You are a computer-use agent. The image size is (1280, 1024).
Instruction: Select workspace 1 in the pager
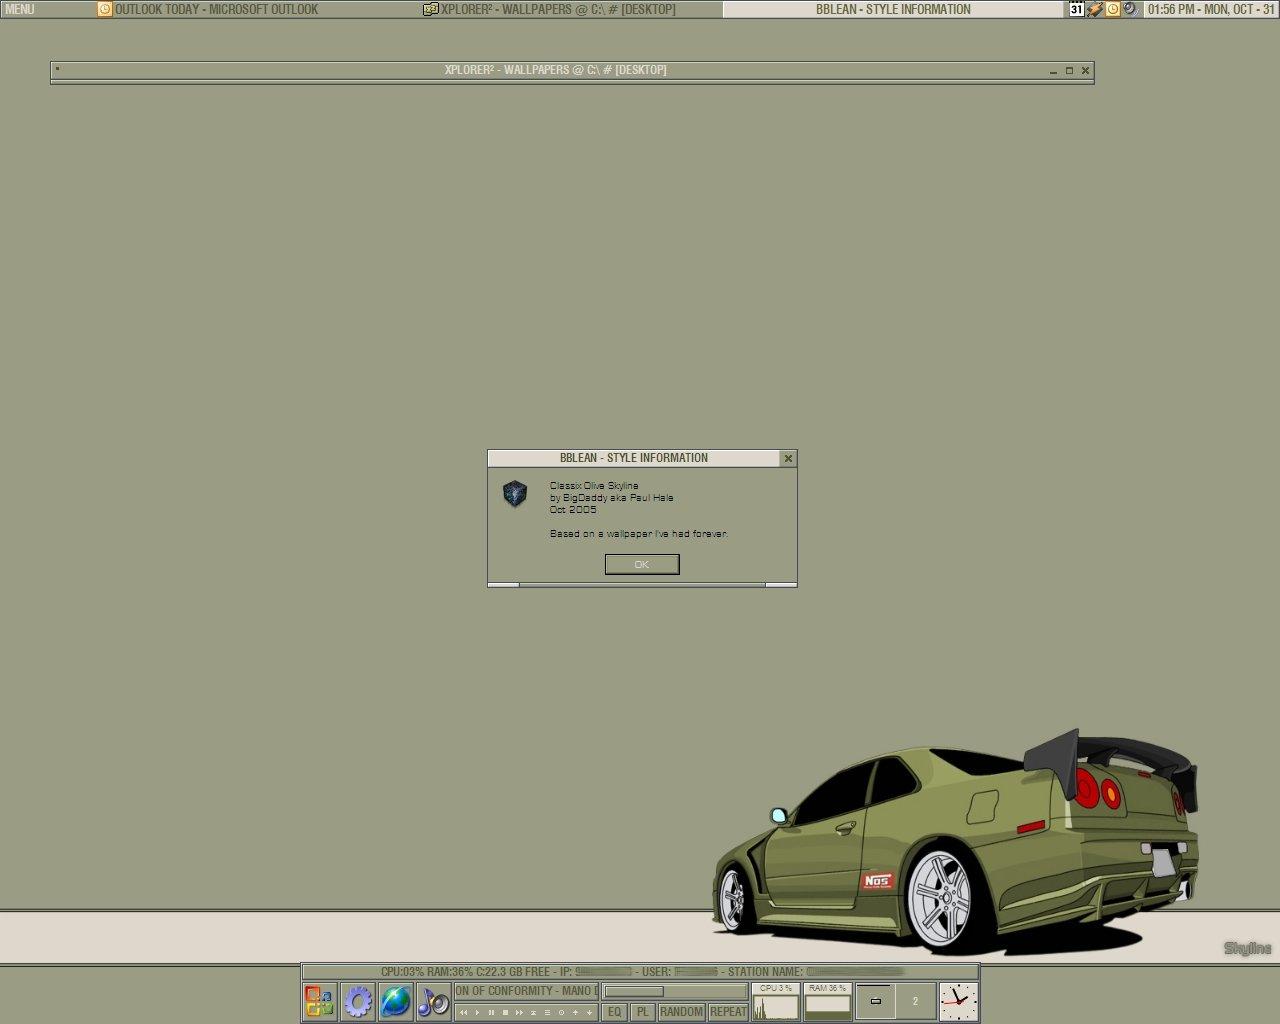point(876,1001)
